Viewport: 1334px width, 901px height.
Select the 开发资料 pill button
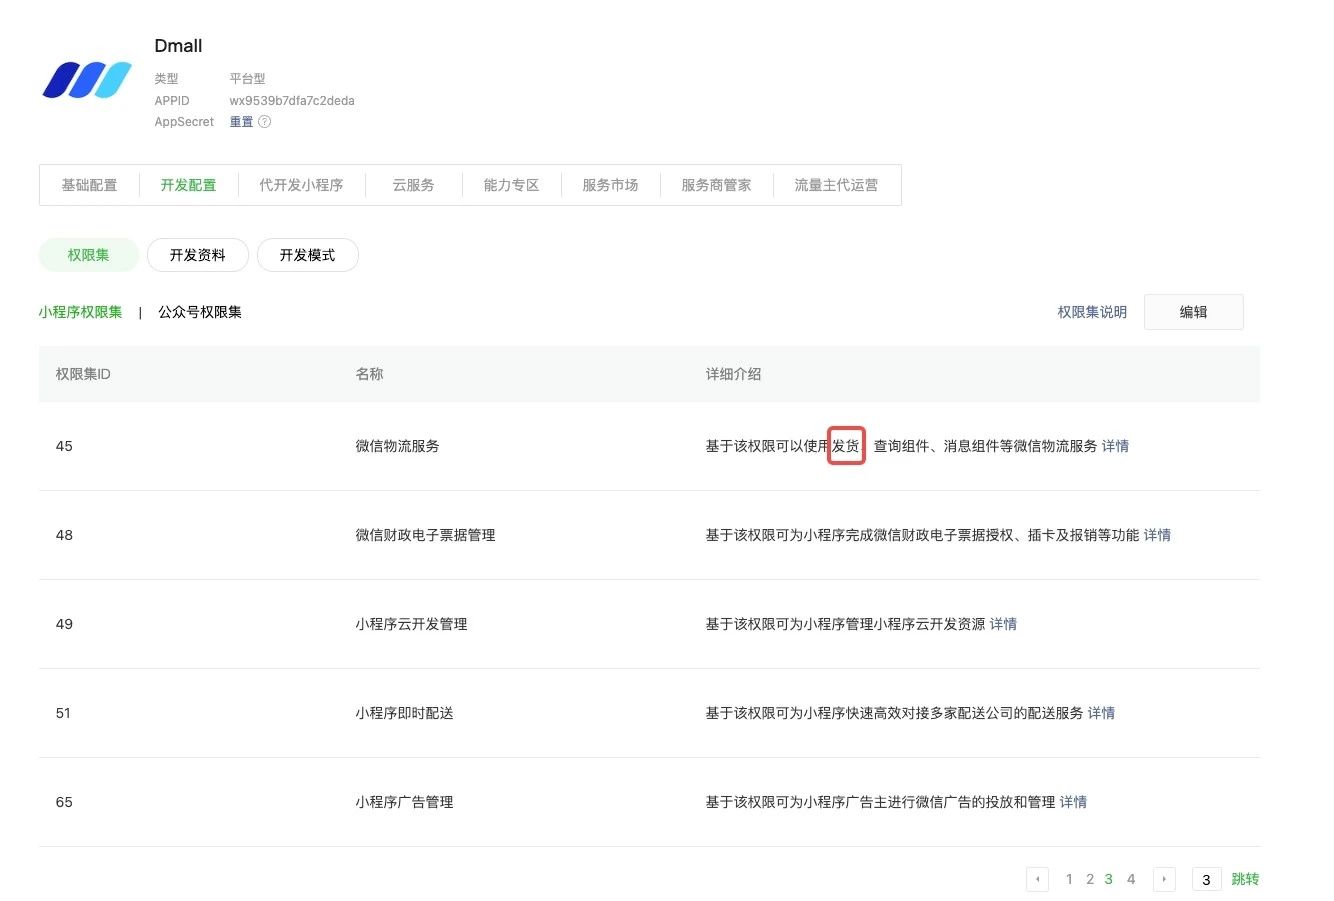(x=197, y=255)
